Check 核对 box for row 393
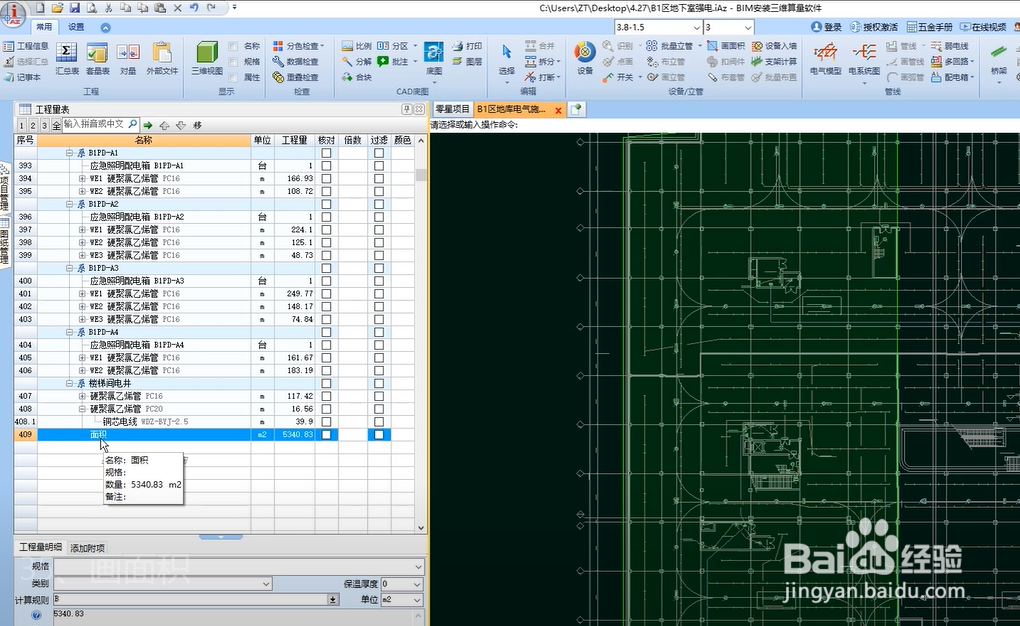1020x626 pixels. coord(327,166)
